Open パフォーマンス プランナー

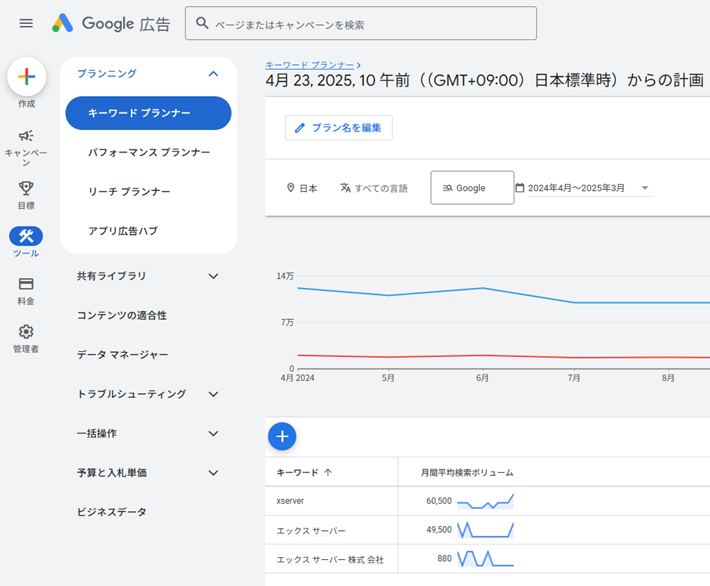(149, 152)
